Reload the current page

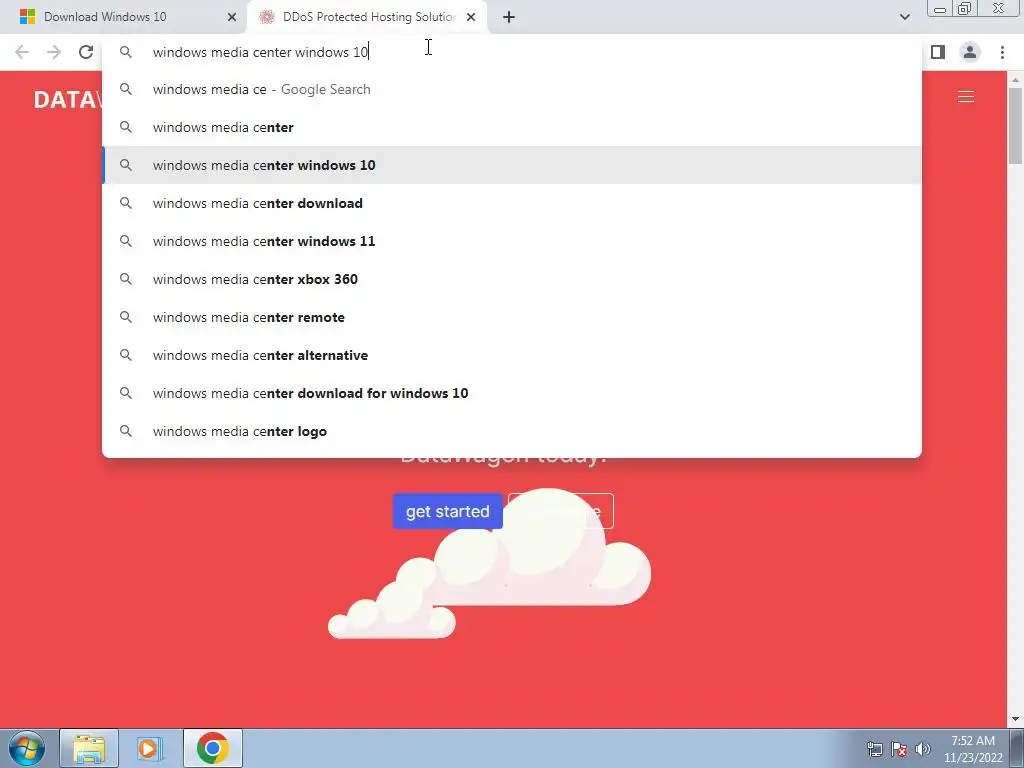86,52
